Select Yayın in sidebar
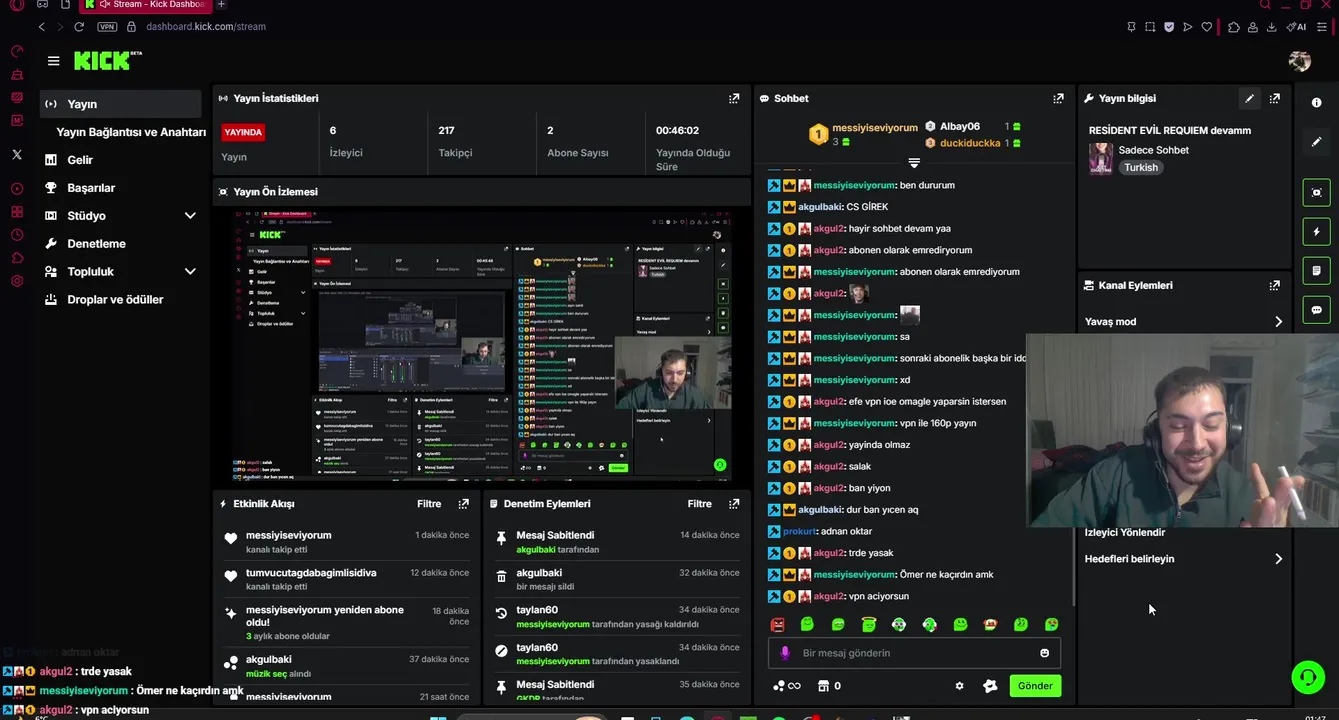The width and height of the screenshot is (1339, 720). tap(120, 104)
